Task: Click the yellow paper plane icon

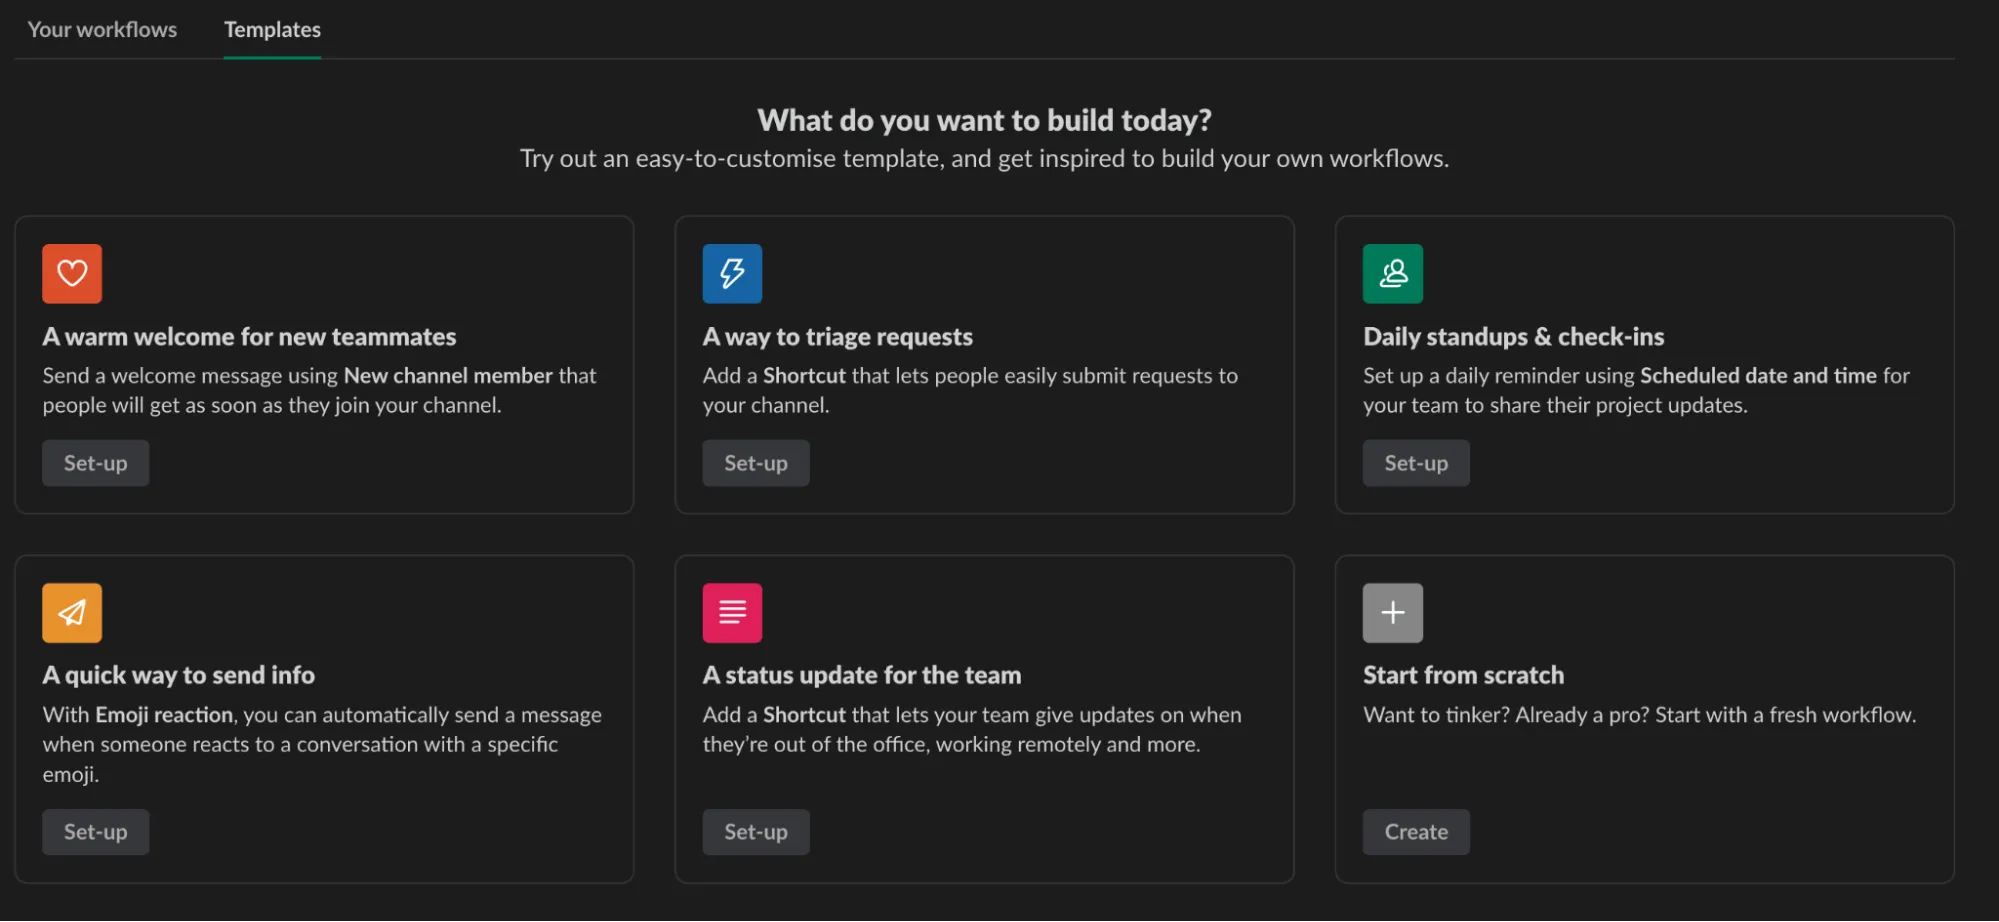Action: coord(72,612)
